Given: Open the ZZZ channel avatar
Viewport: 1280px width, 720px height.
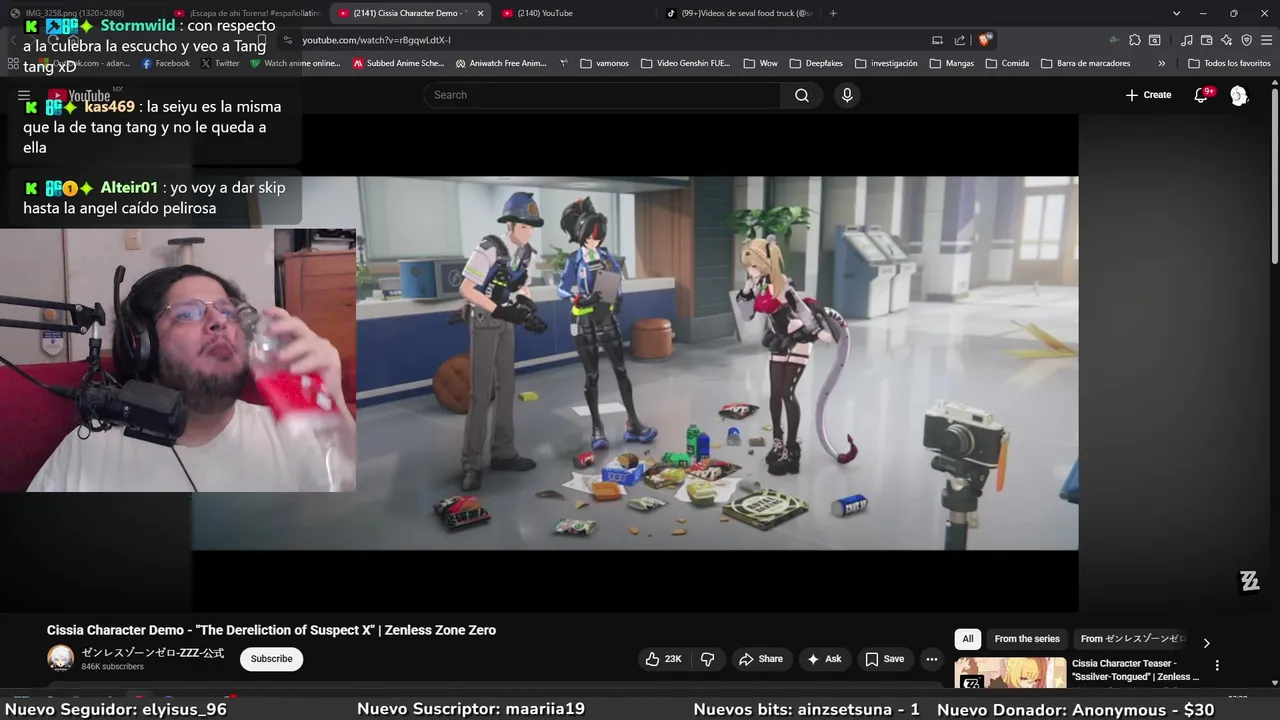Looking at the screenshot, I should (61, 658).
